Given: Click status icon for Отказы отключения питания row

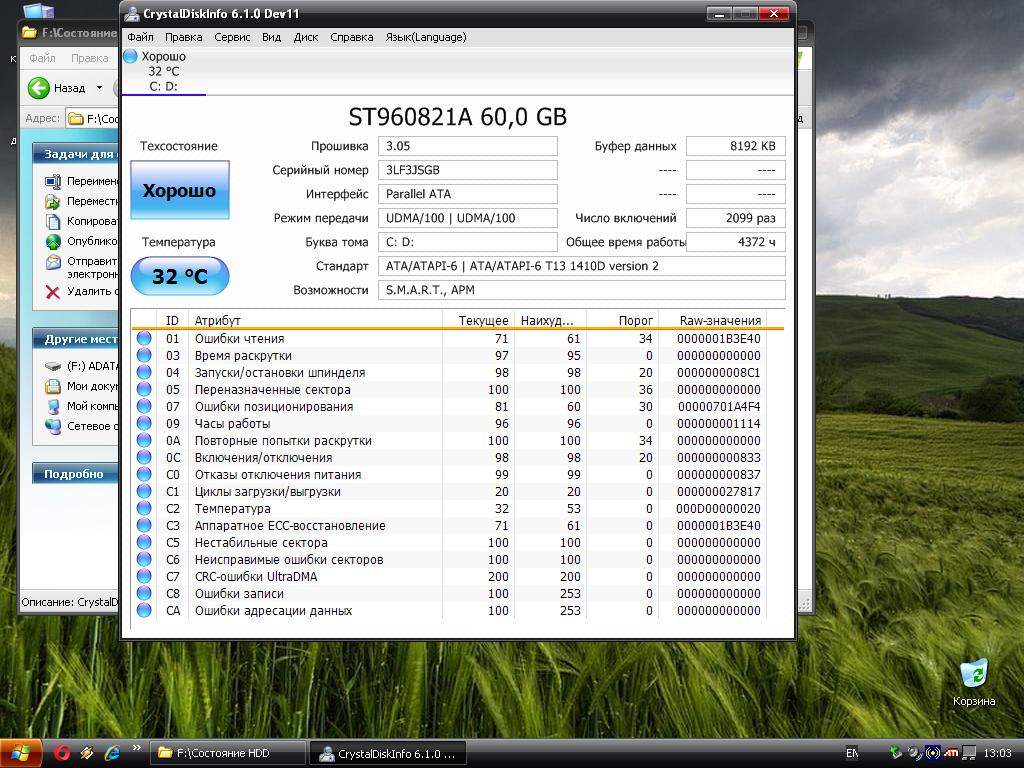Looking at the screenshot, I should click(x=144, y=474).
